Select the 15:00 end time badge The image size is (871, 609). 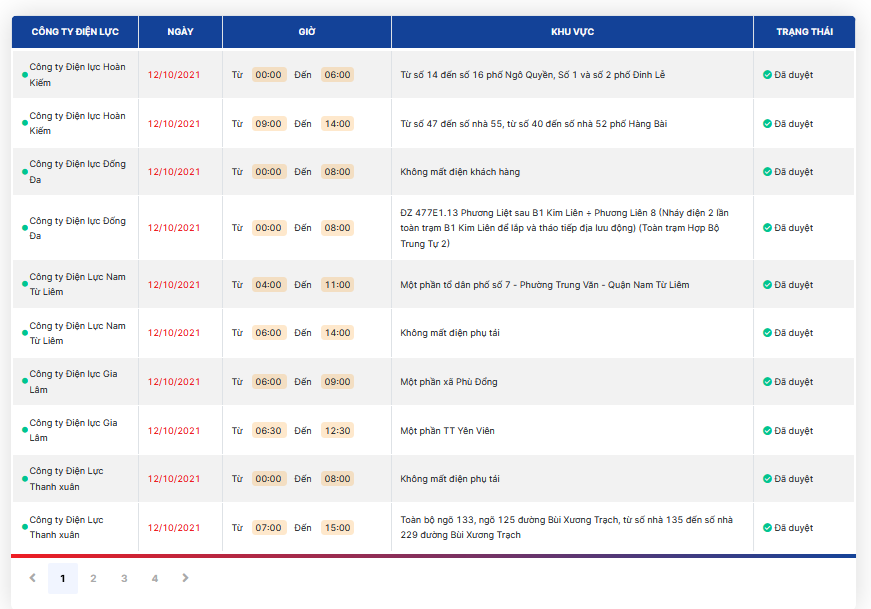coord(337,527)
